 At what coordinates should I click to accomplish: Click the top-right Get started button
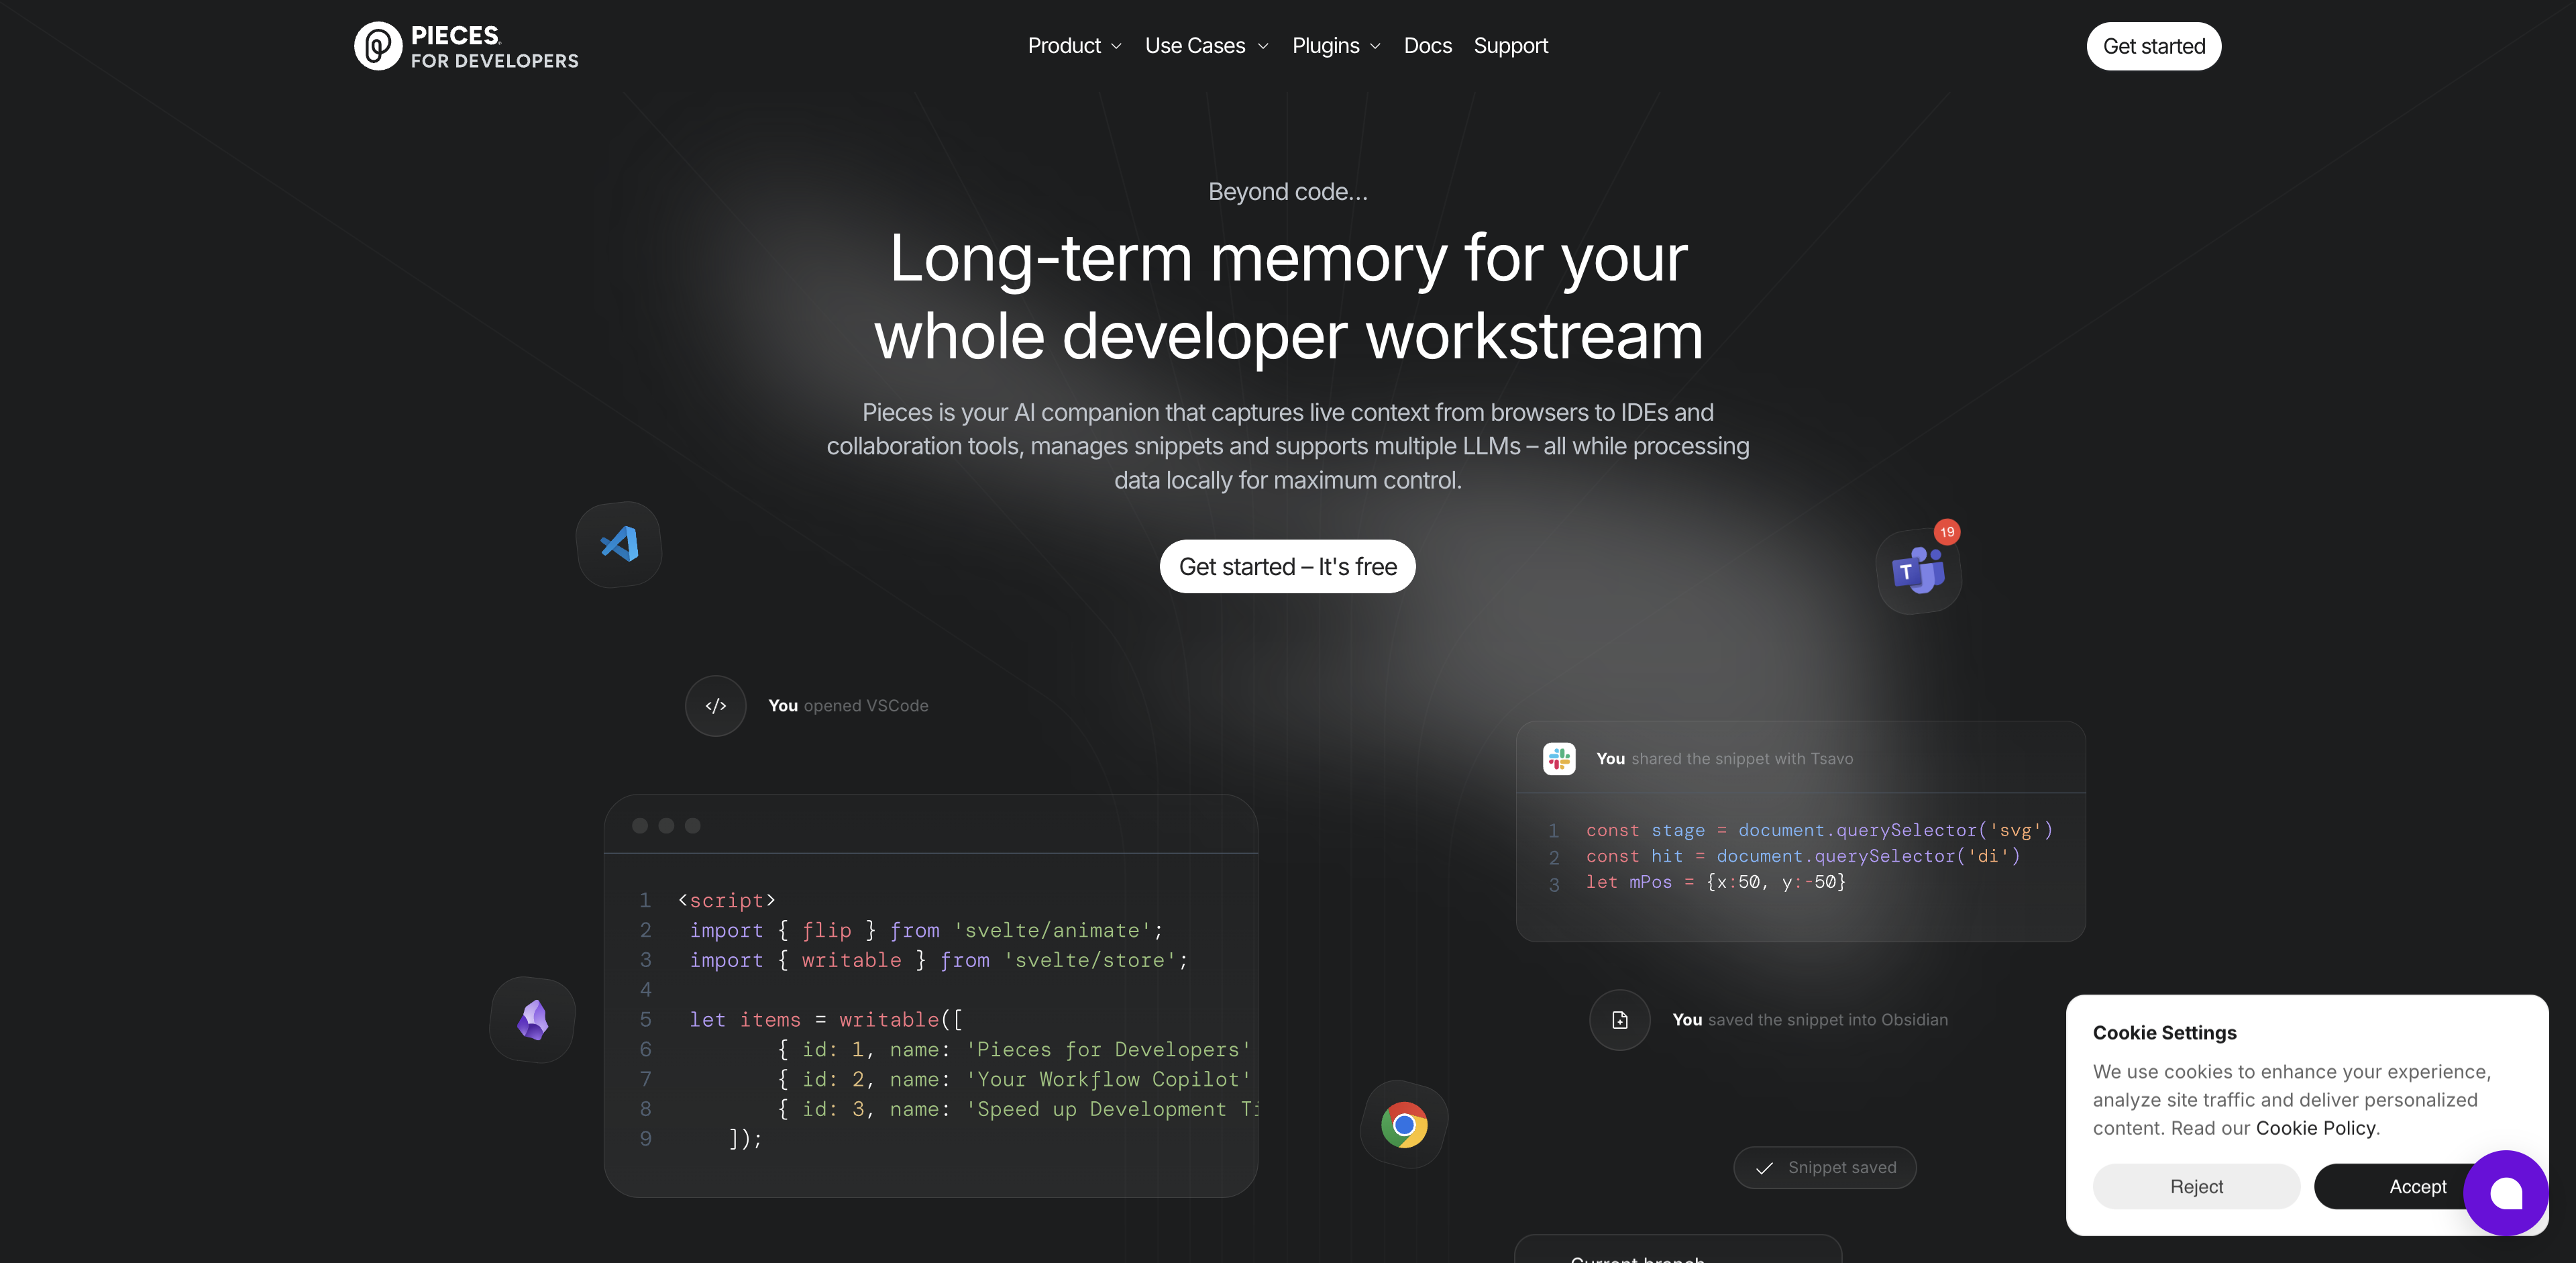2154,44
